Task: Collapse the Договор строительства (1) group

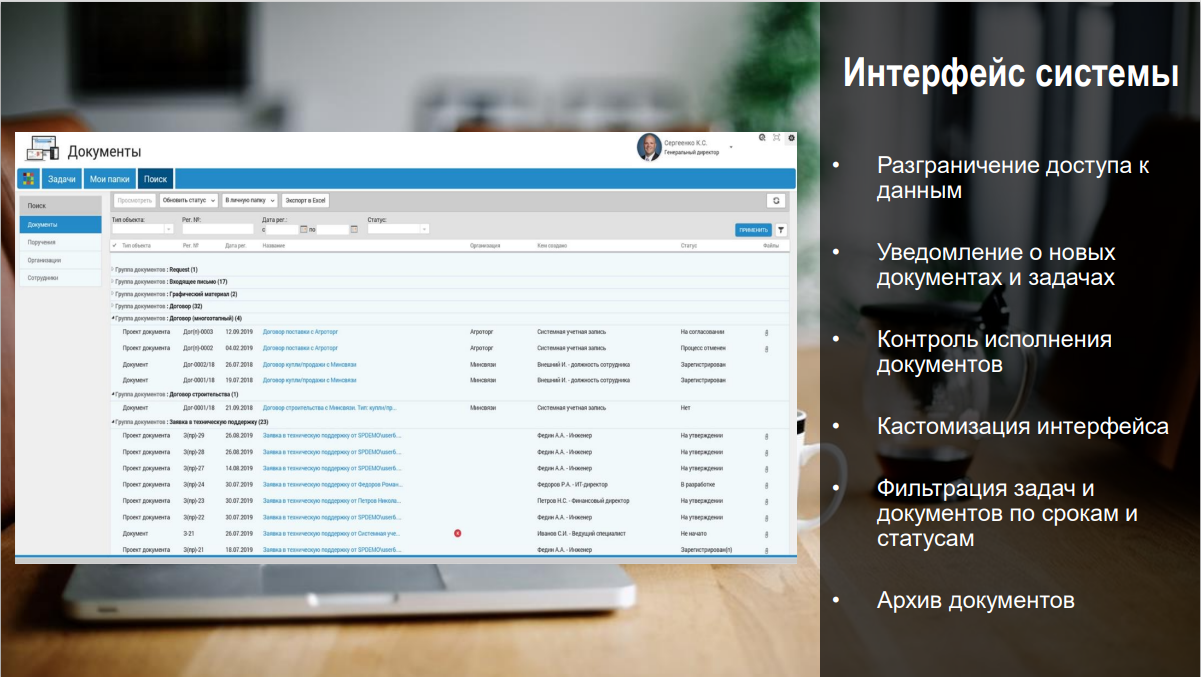Action: pyautogui.click(x=113, y=394)
